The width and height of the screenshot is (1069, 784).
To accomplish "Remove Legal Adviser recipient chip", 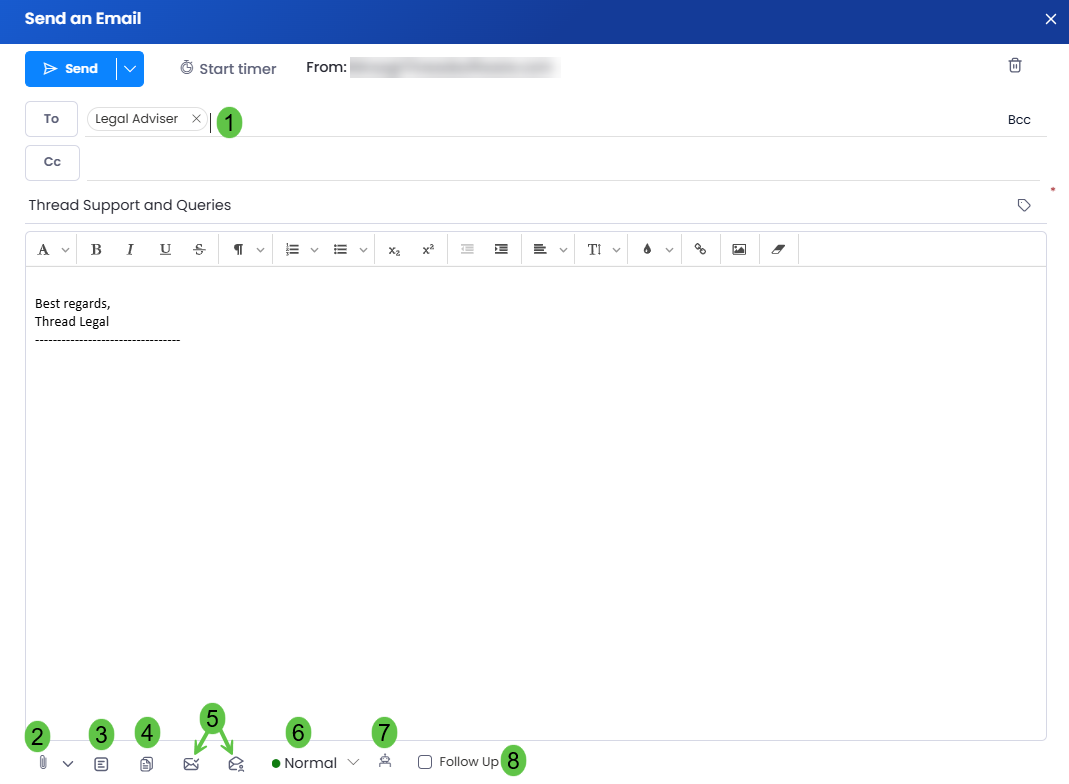I will click(196, 119).
